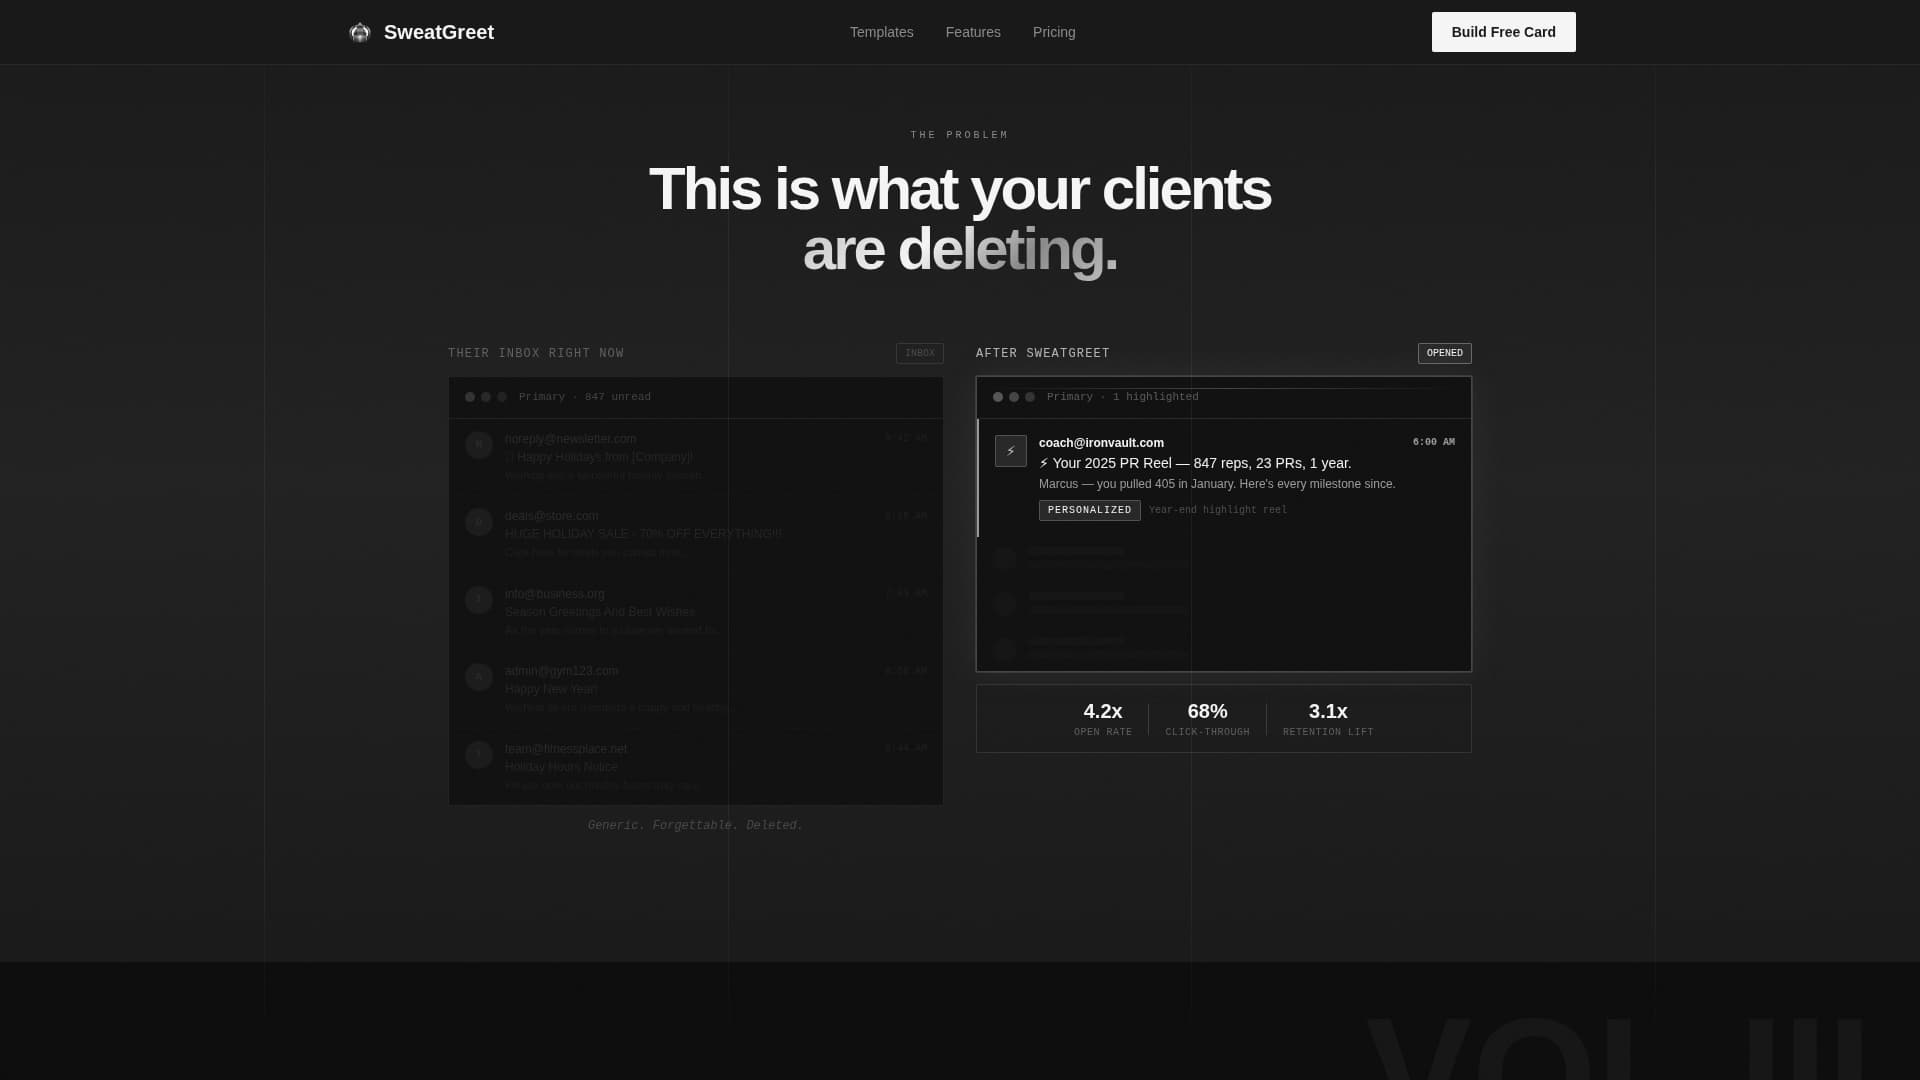Click the Year-end highlight reel label
The width and height of the screenshot is (1920, 1080).
(x=1218, y=510)
